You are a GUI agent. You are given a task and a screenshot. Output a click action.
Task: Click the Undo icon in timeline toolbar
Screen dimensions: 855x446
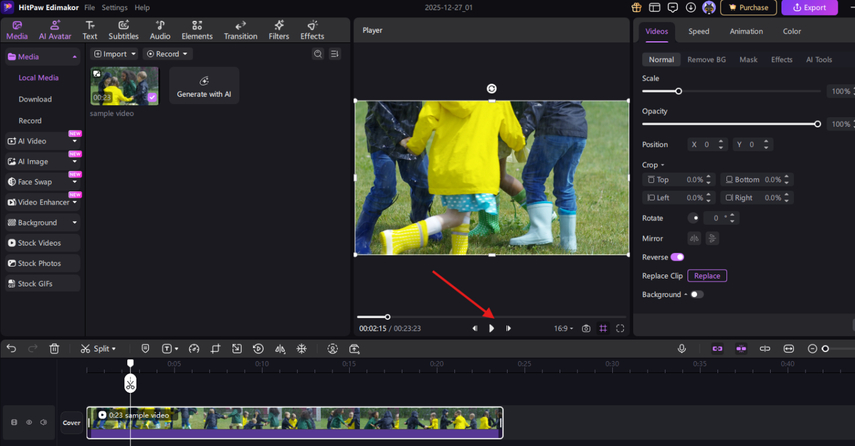11,349
